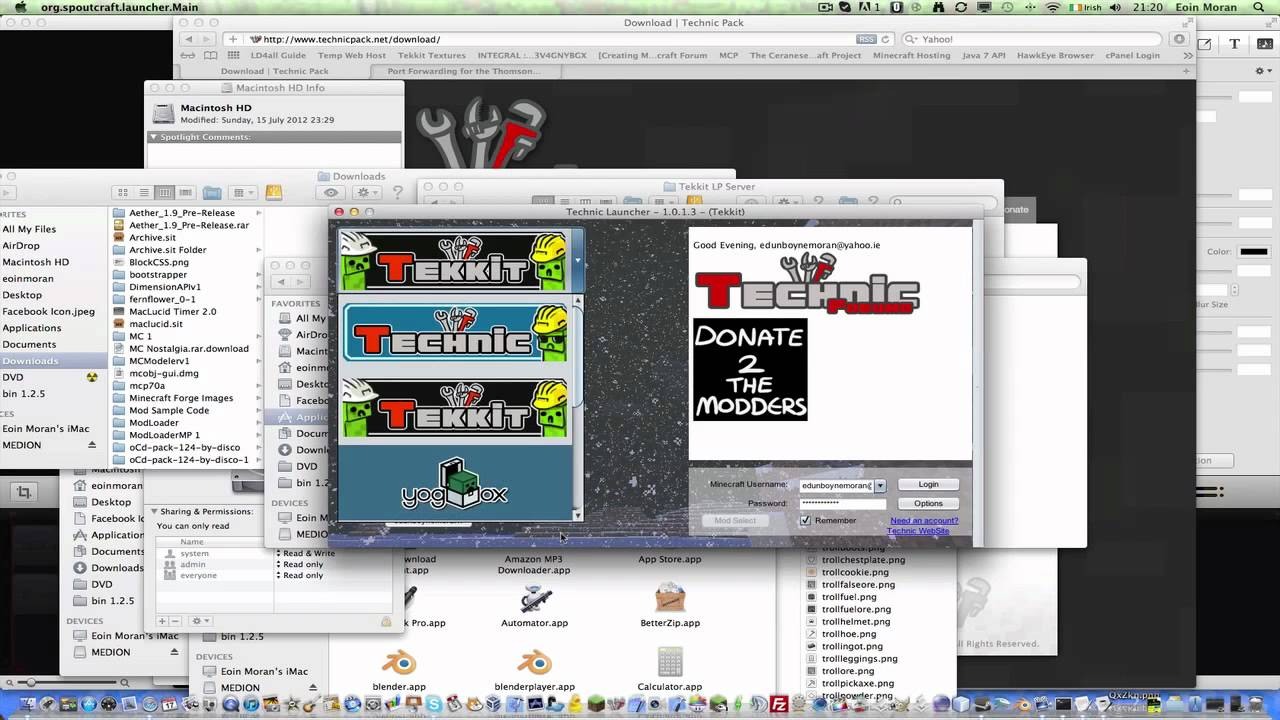Click the black Color swatch in right panel
This screenshot has width=1280, height=720.
(1254, 251)
